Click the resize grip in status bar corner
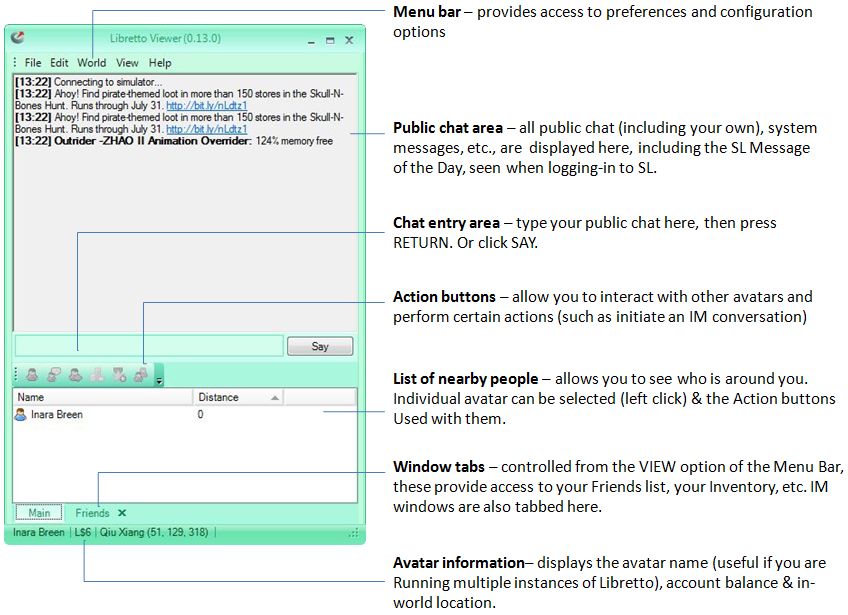This screenshot has width=848, height=615. coord(352,534)
